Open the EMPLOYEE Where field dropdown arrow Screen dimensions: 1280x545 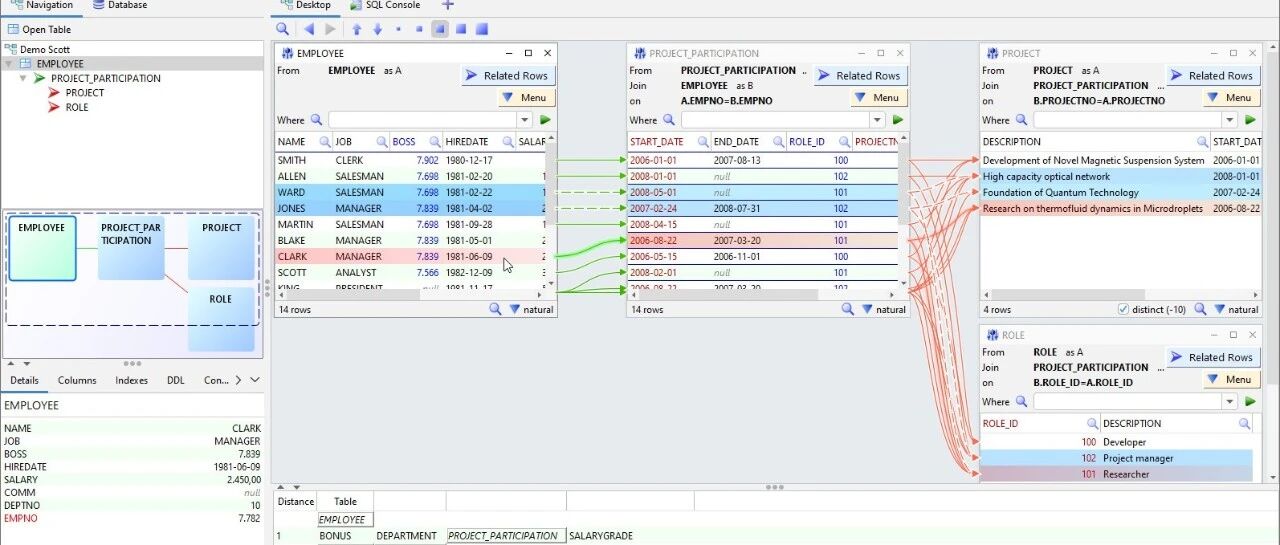click(x=524, y=120)
